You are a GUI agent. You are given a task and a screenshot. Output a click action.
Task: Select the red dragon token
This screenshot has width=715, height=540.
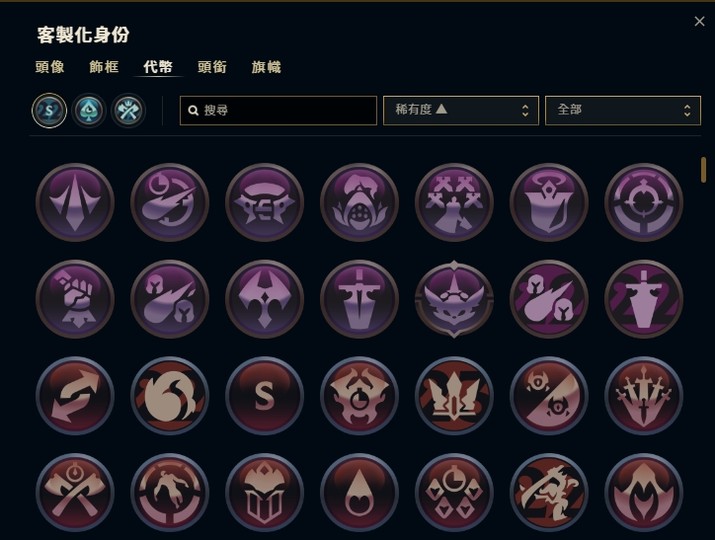point(549,492)
